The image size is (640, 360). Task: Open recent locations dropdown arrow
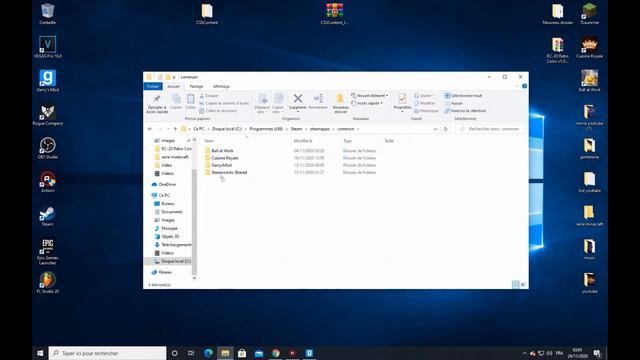168,129
